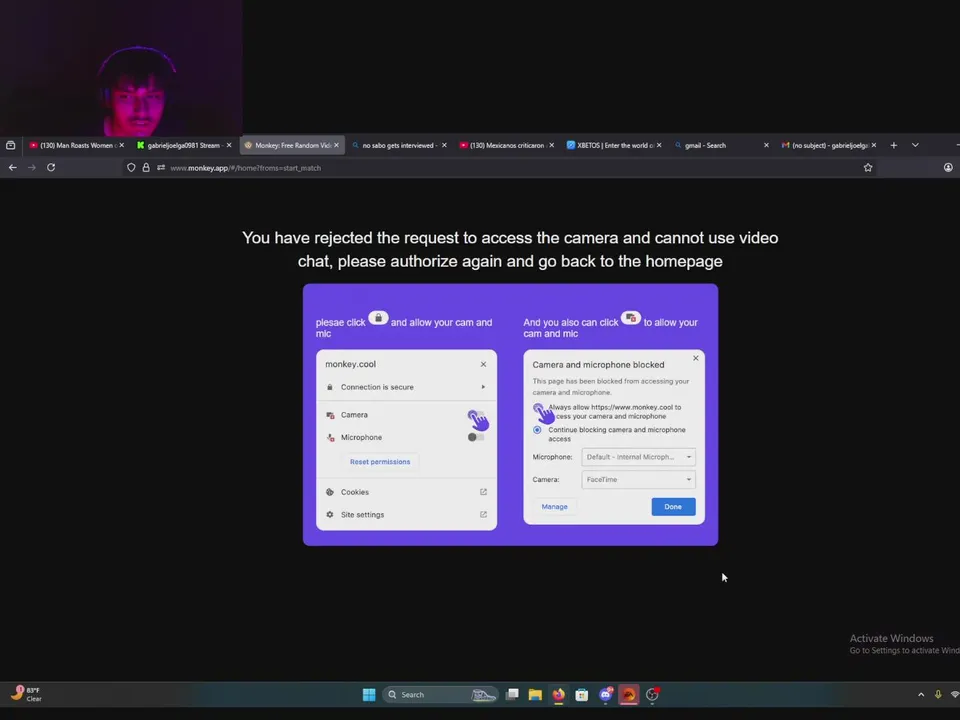Click the Site settings row label
960x720 pixels.
(362, 515)
